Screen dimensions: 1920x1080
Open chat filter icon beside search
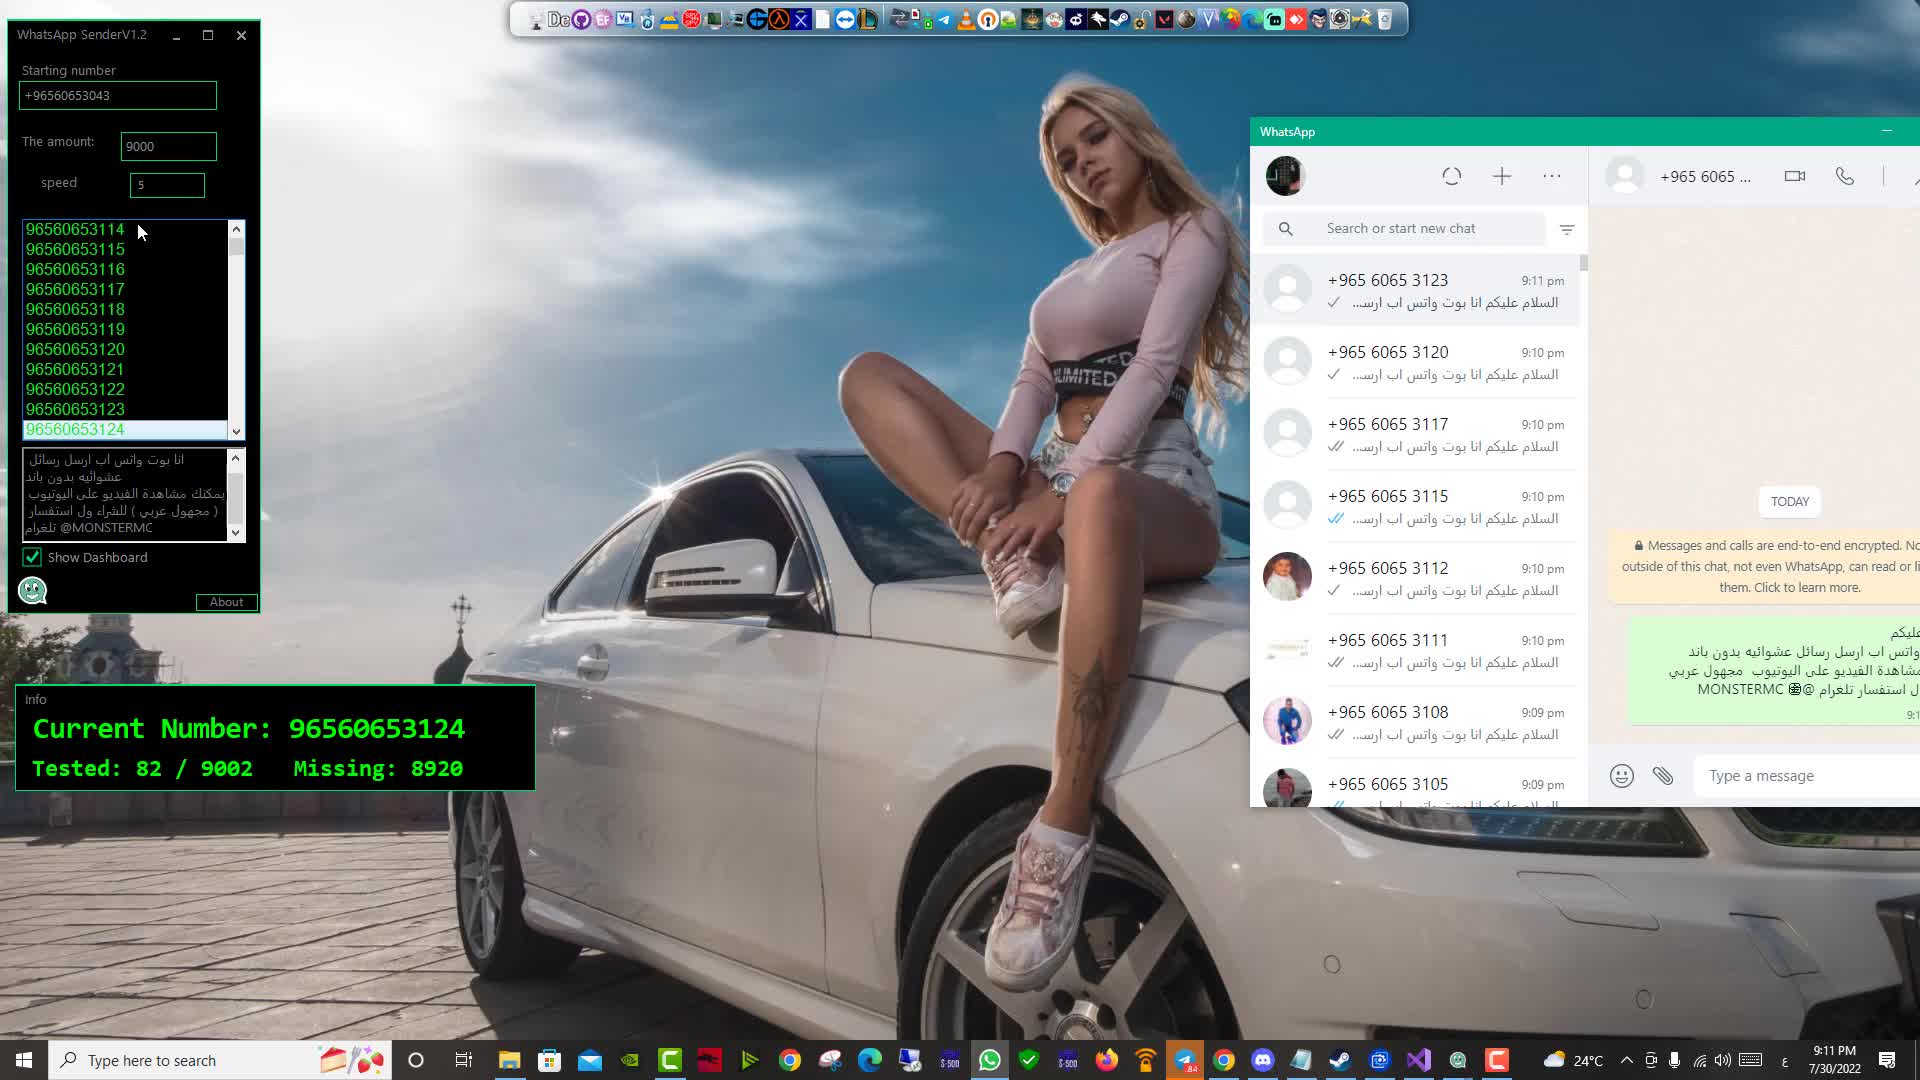[1567, 229]
